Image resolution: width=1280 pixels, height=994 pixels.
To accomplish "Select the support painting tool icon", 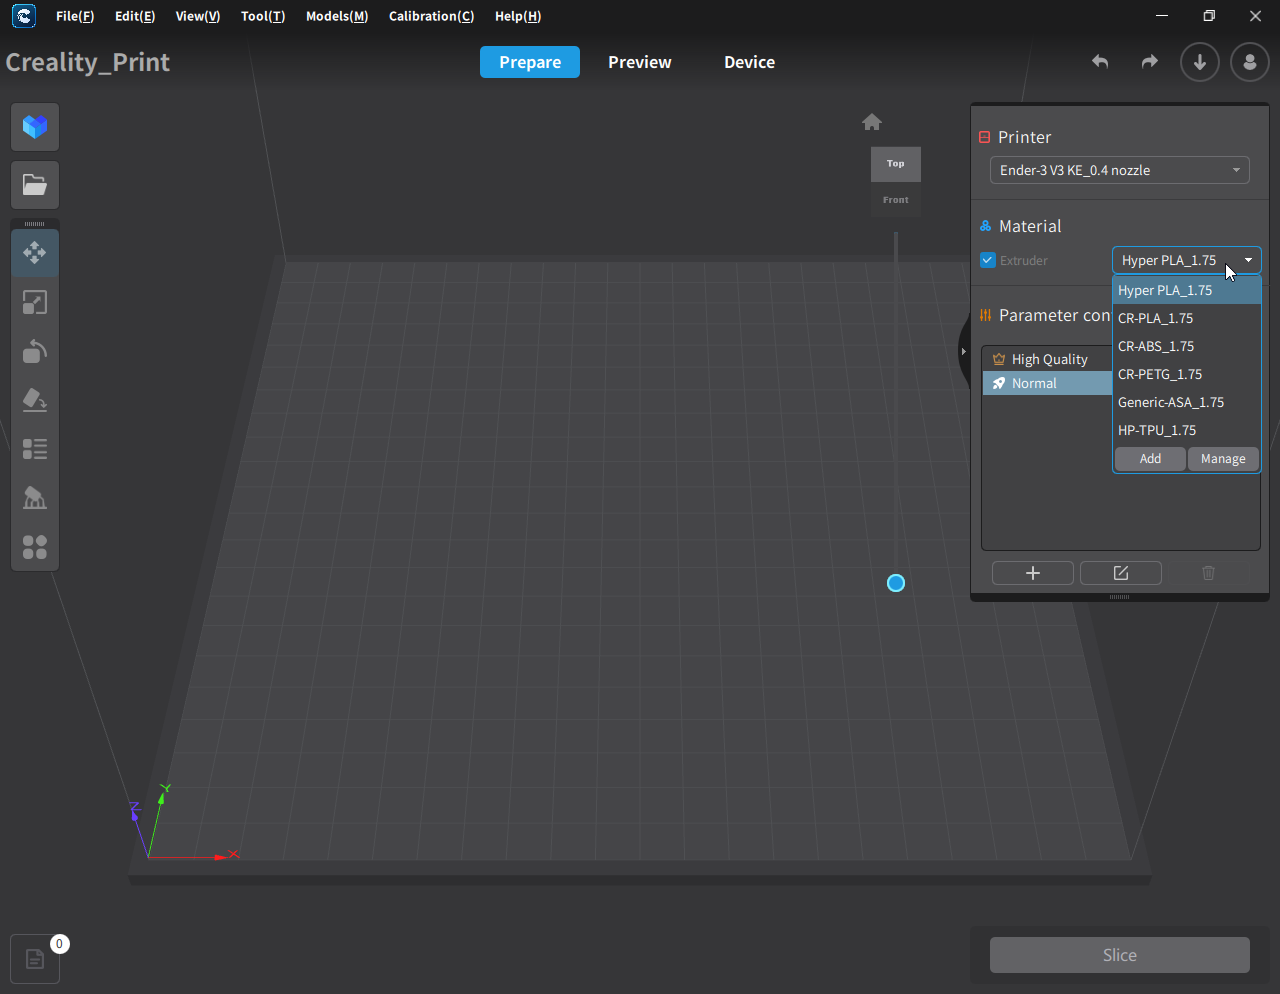I will click(35, 498).
